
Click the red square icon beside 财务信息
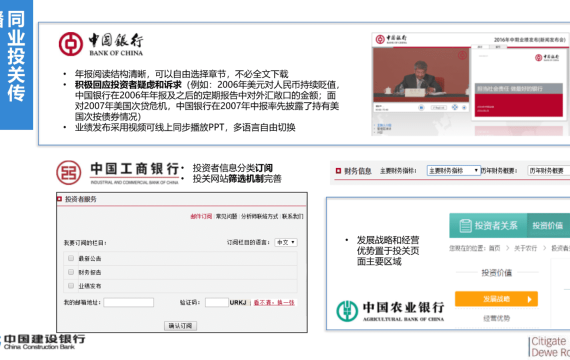338,171
